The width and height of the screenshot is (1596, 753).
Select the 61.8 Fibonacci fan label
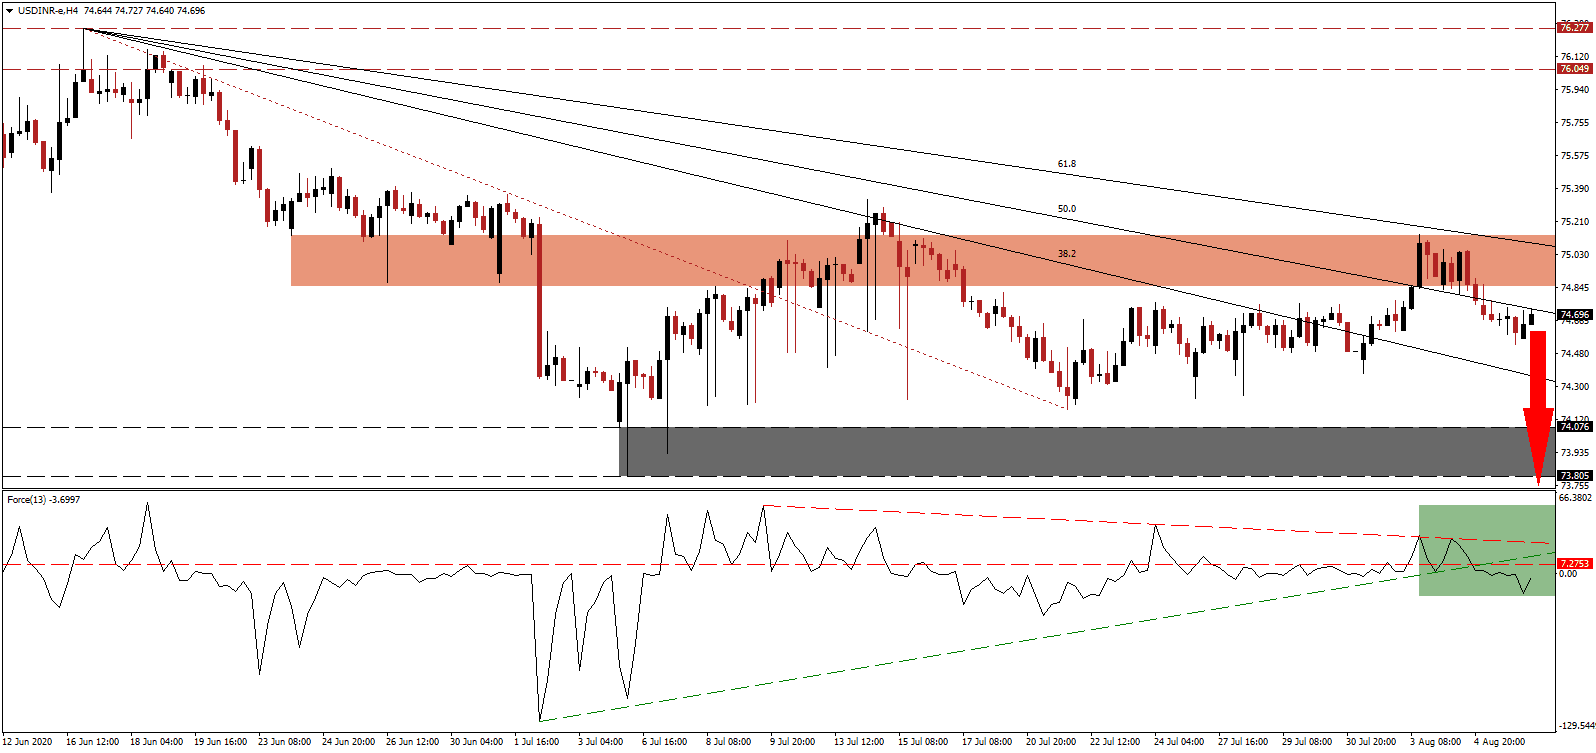[1067, 164]
